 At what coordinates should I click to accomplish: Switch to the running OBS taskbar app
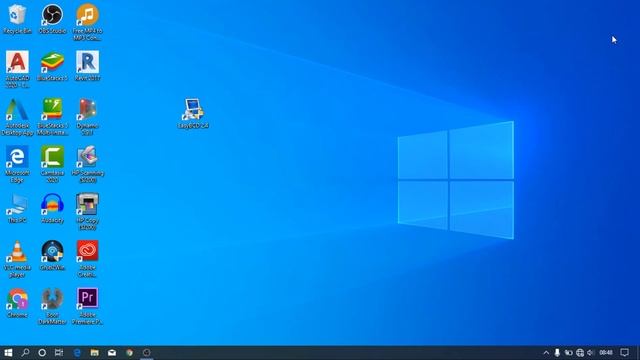147,353
